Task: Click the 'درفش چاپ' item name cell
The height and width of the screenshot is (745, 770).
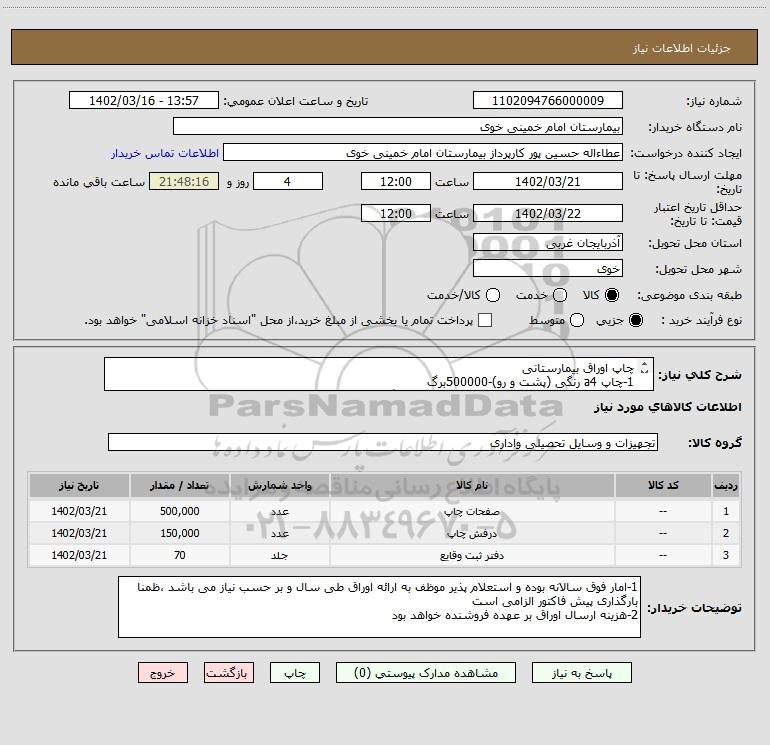Action: click(472, 533)
